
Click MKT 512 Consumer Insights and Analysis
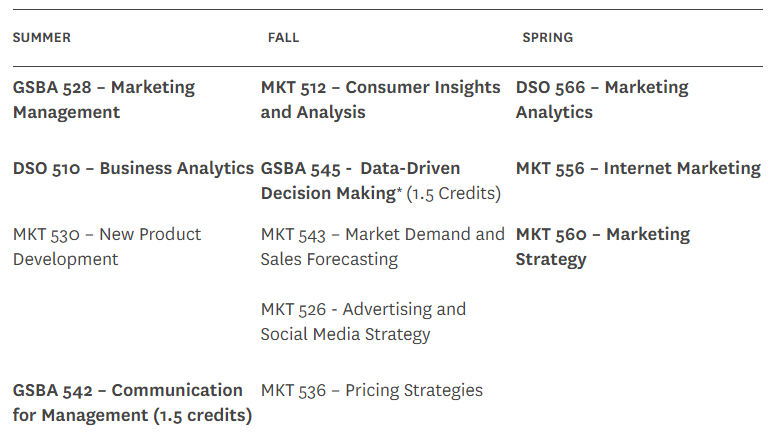381,99
